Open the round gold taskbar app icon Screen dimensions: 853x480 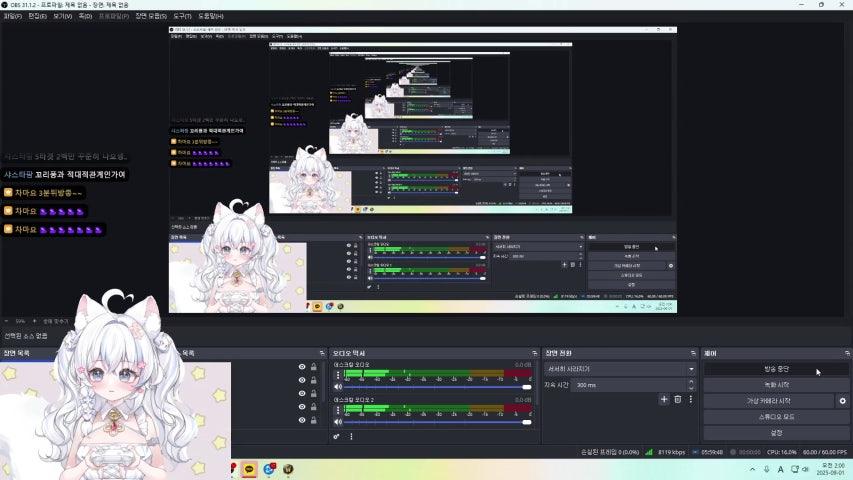pyautogui.click(x=288, y=469)
